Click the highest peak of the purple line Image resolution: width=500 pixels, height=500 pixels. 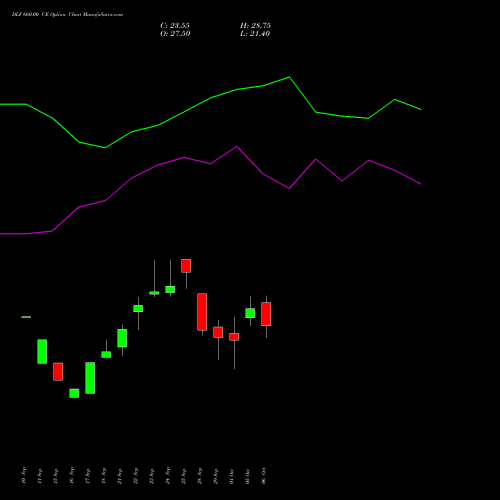237,146
